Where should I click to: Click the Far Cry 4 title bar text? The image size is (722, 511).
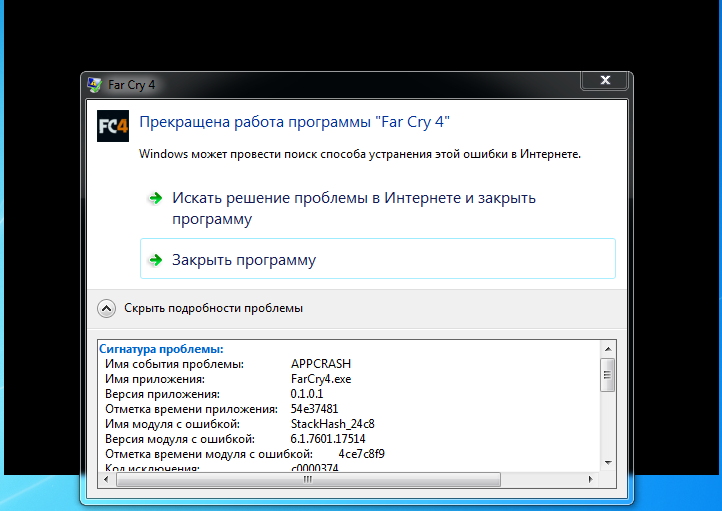131,85
